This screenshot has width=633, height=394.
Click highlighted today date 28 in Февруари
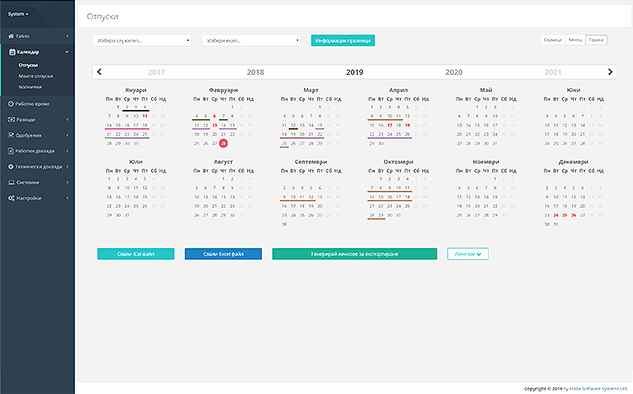(x=223, y=143)
